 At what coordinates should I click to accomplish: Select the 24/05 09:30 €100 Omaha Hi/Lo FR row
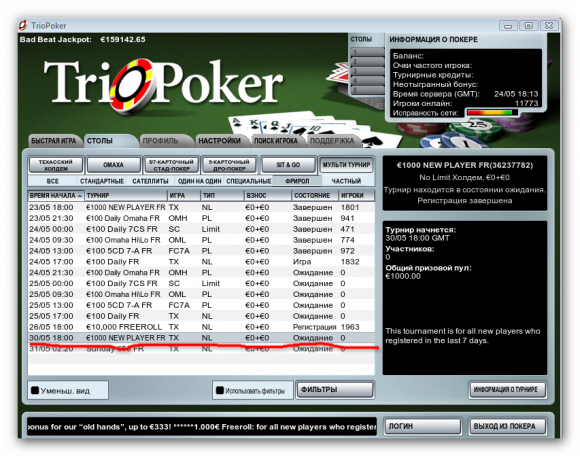coord(201,240)
